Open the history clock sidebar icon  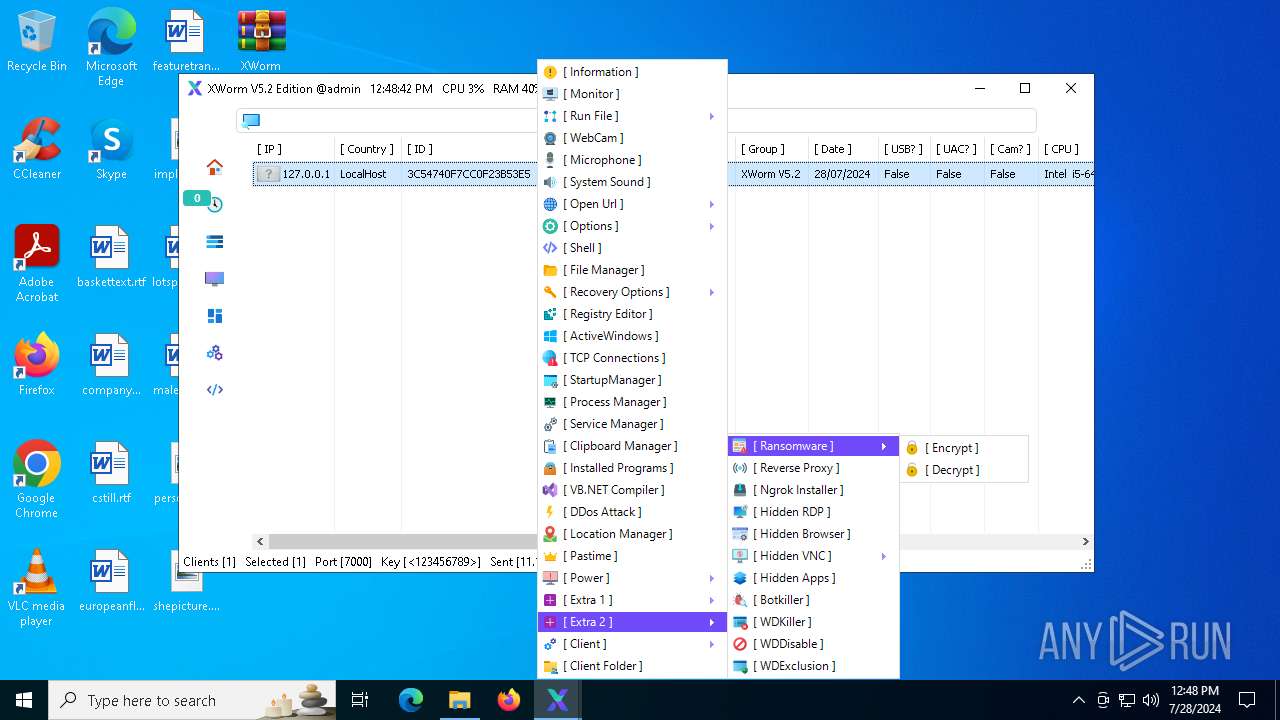[x=214, y=204]
